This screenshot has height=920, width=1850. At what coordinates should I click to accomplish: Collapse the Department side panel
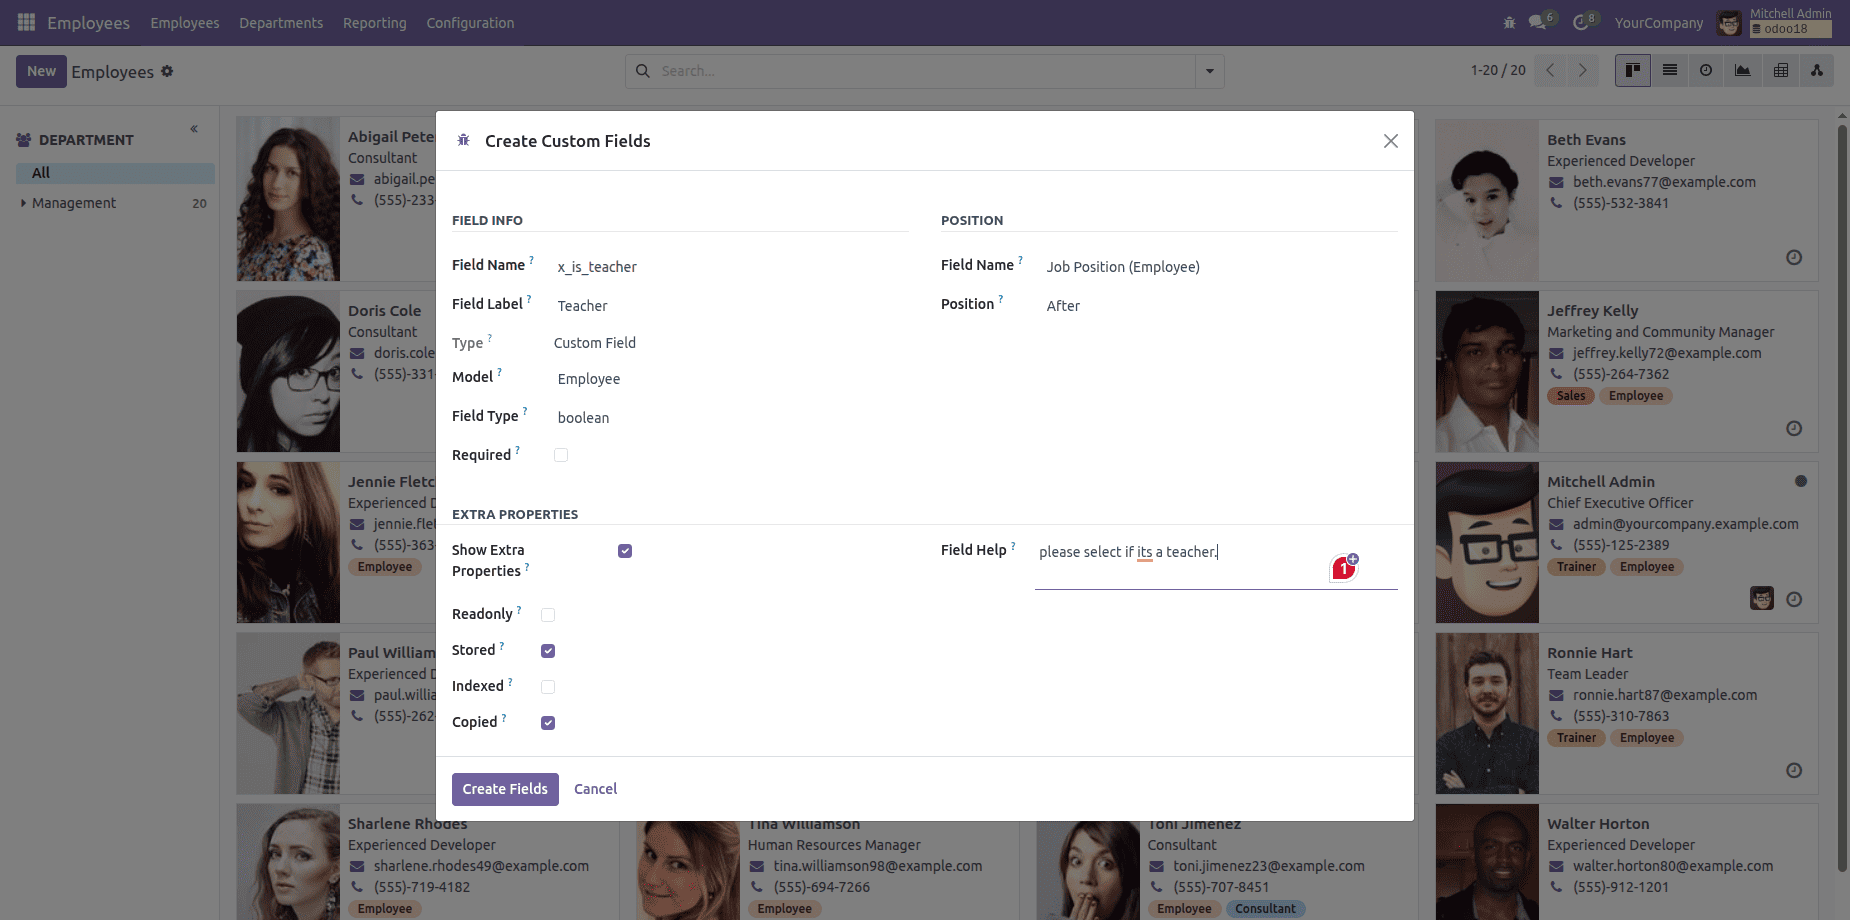click(194, 129)
